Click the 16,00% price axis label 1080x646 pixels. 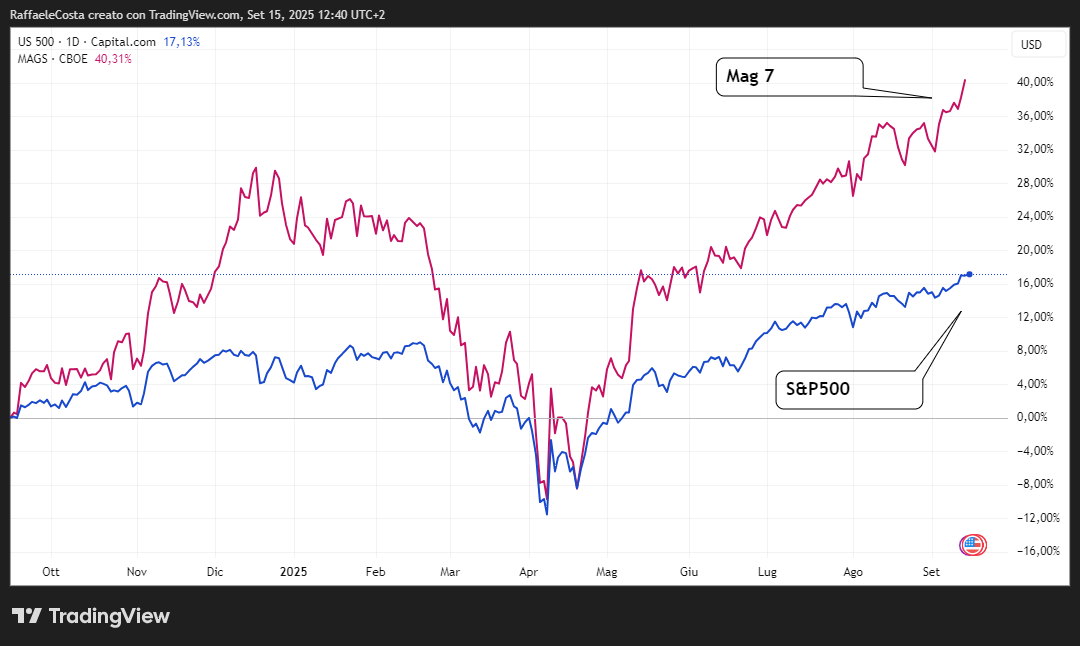[x=1035, y=282]
